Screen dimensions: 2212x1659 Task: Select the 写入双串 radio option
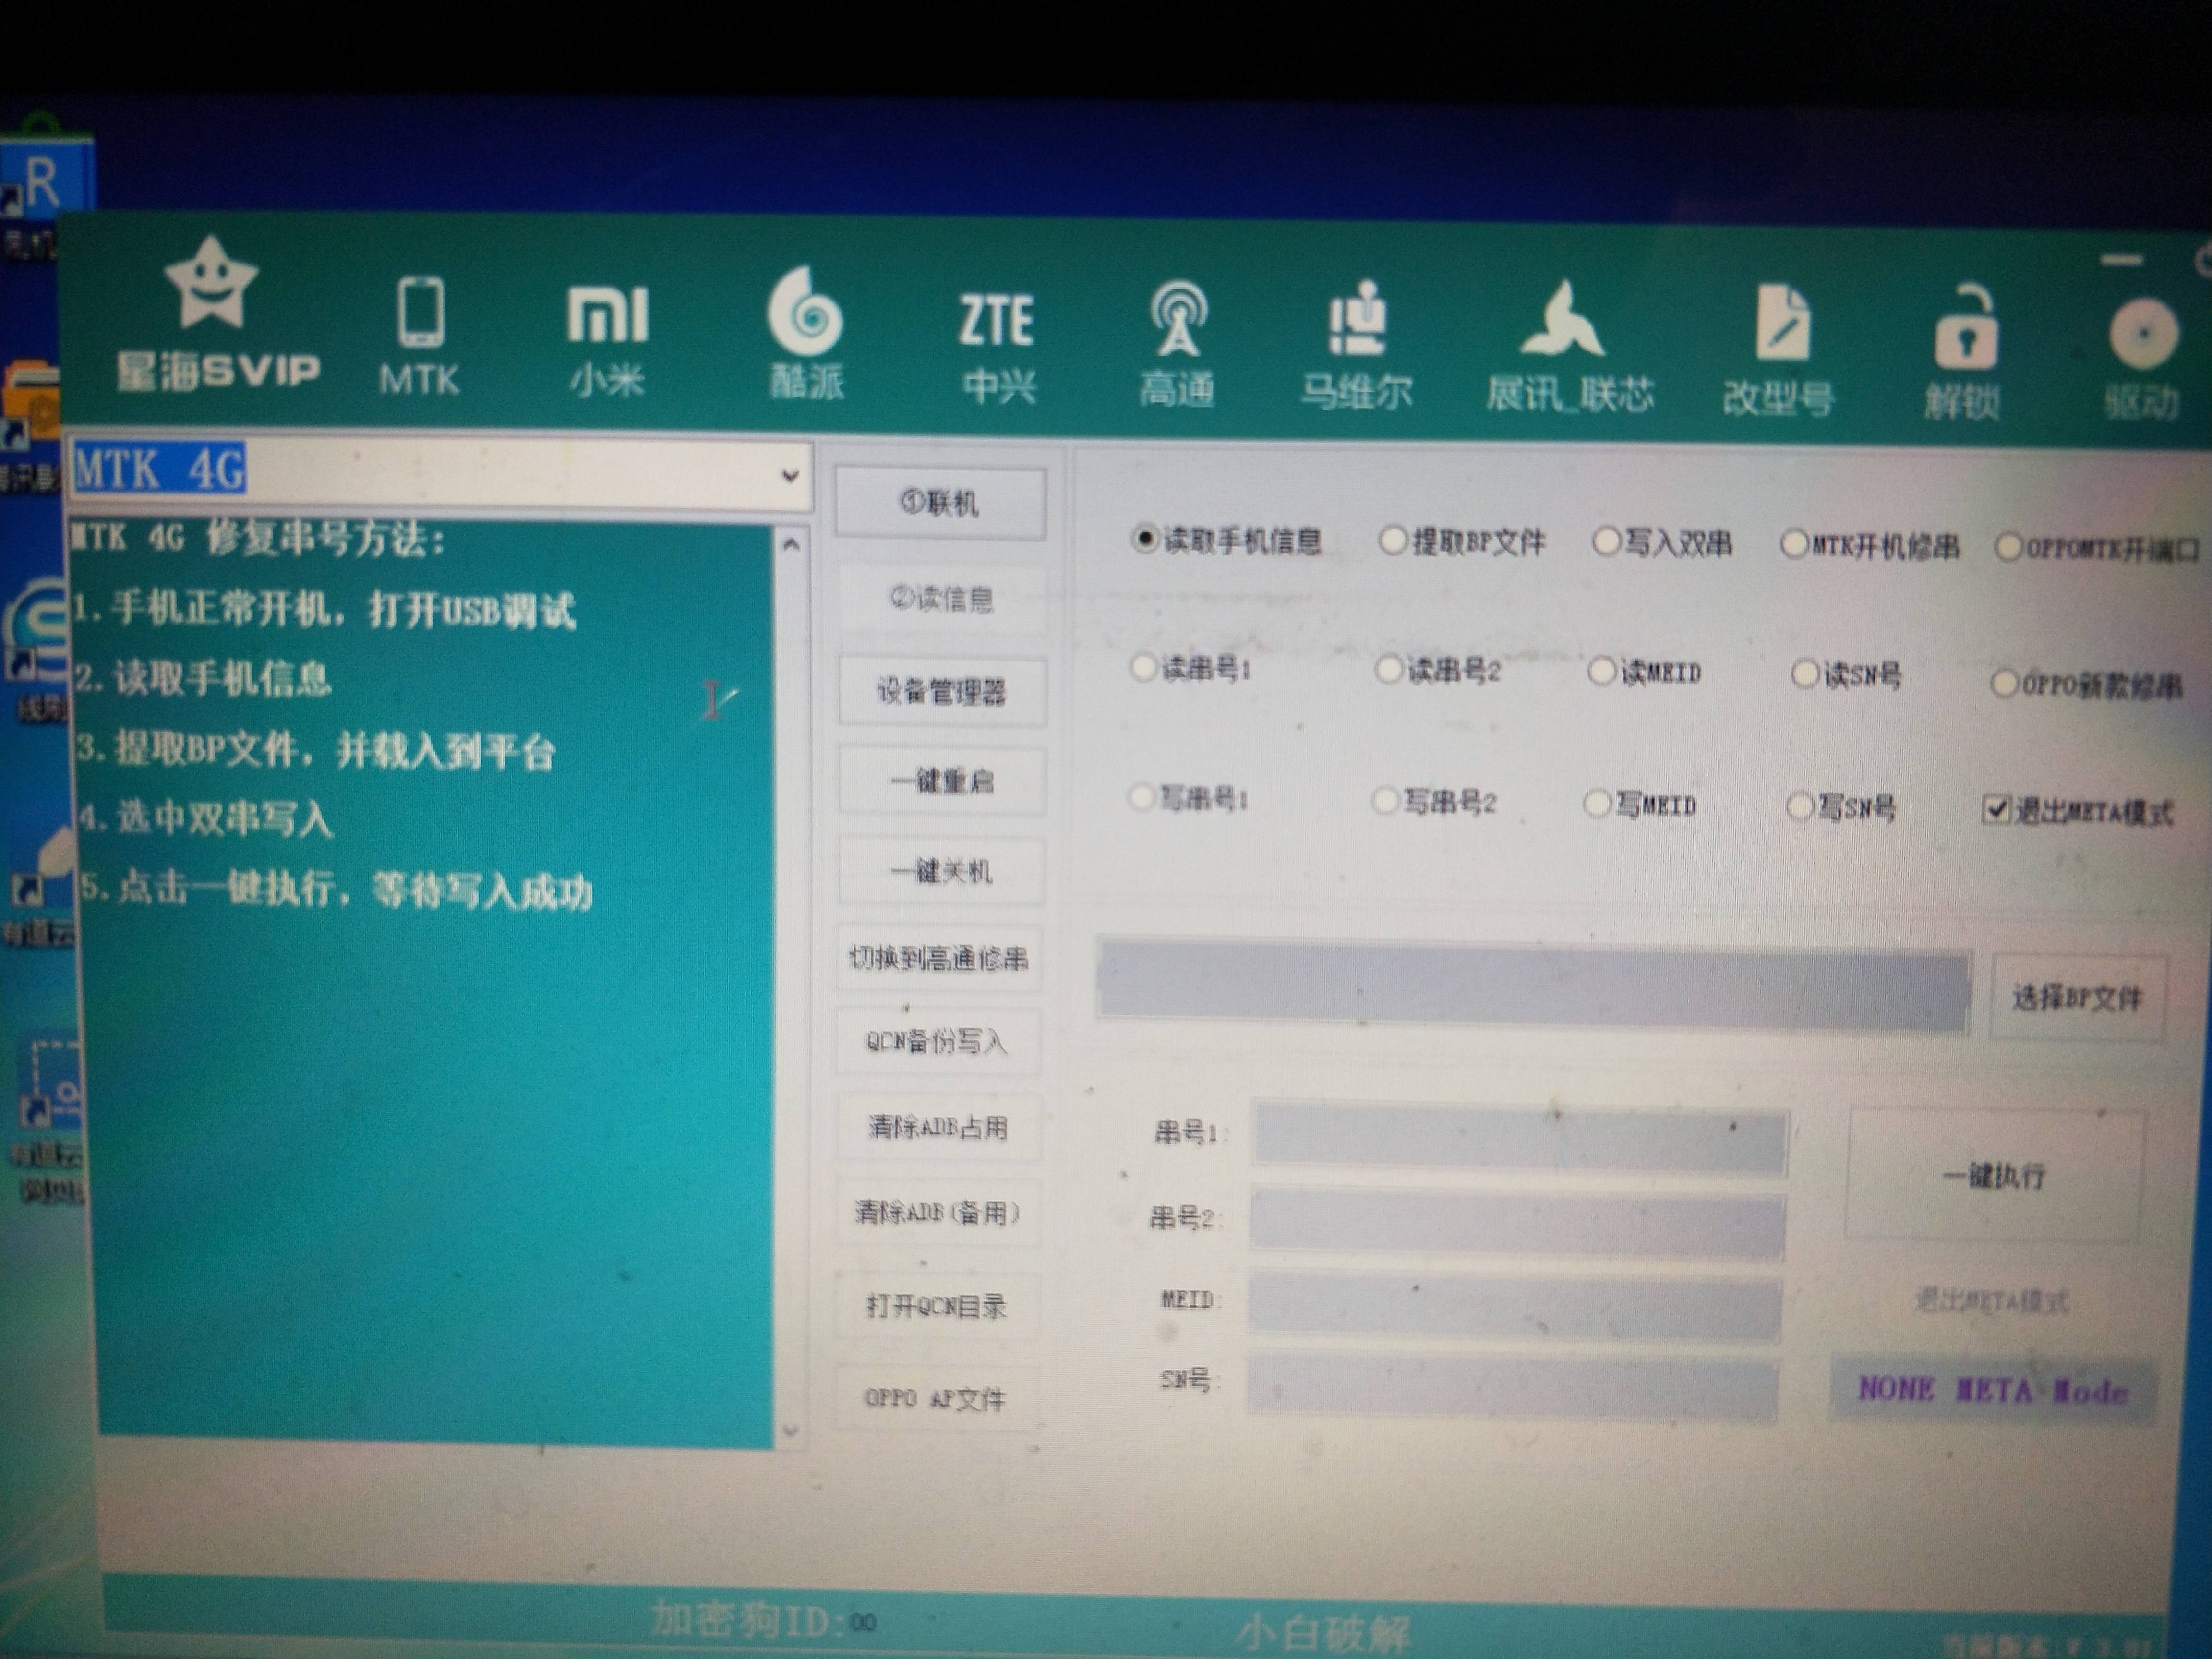pyautogui.click(x=1662, y=543)
